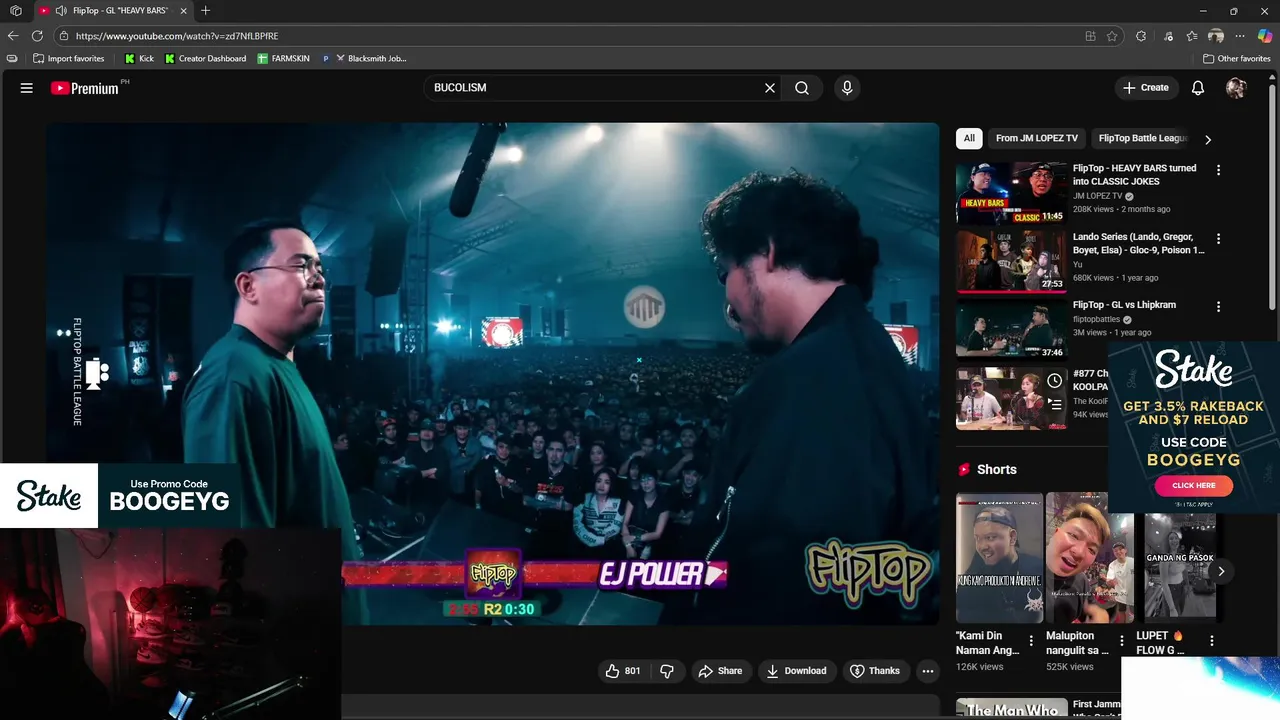
Task: Open the GL vs Lhipkram thumbnail
Action: [x=1011, y=329]
